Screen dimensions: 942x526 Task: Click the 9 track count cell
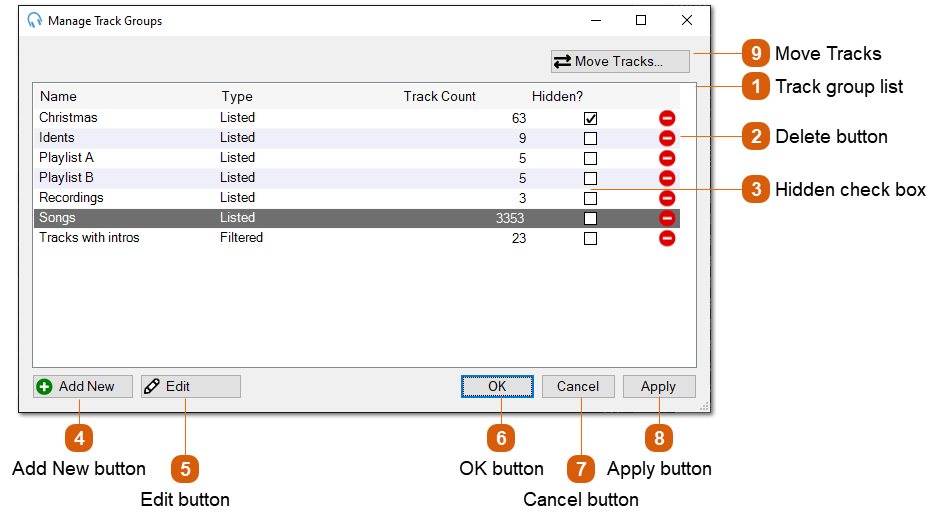(523, 139)
